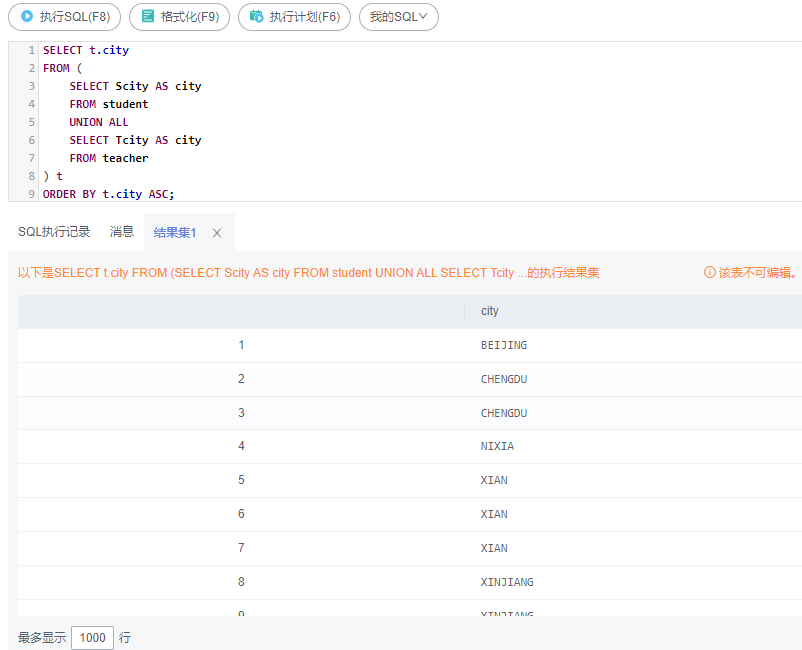Click the plan icon beside 执行计划
Screen dimensions: 802x650
click(x=256, y=16)
